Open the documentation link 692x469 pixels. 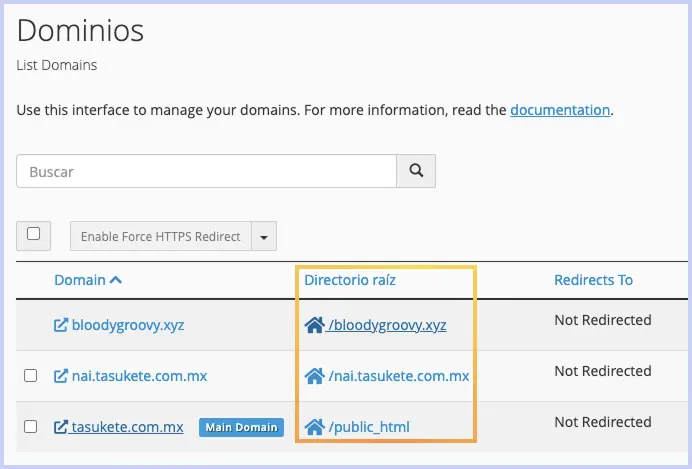(x=560, y=110)
